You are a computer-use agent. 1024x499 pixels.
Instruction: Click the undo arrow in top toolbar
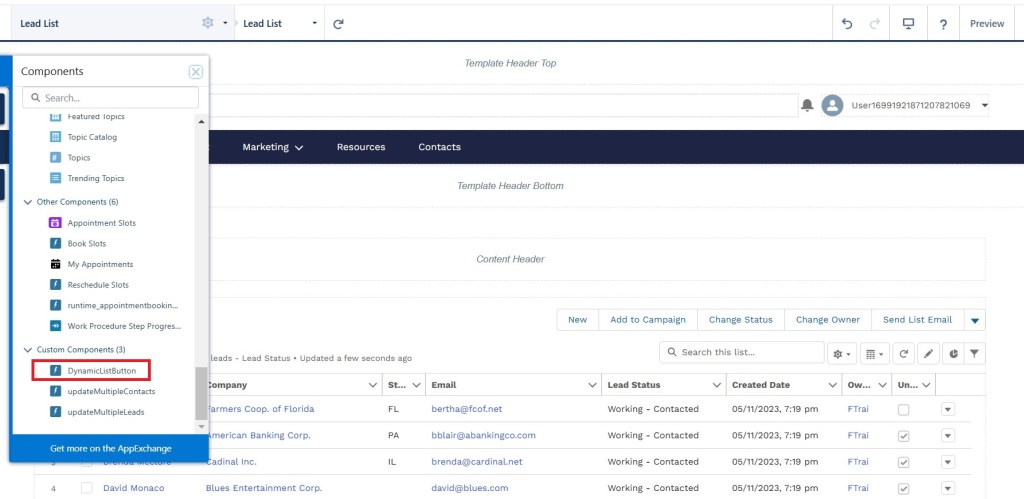click(x=848, y=23)
